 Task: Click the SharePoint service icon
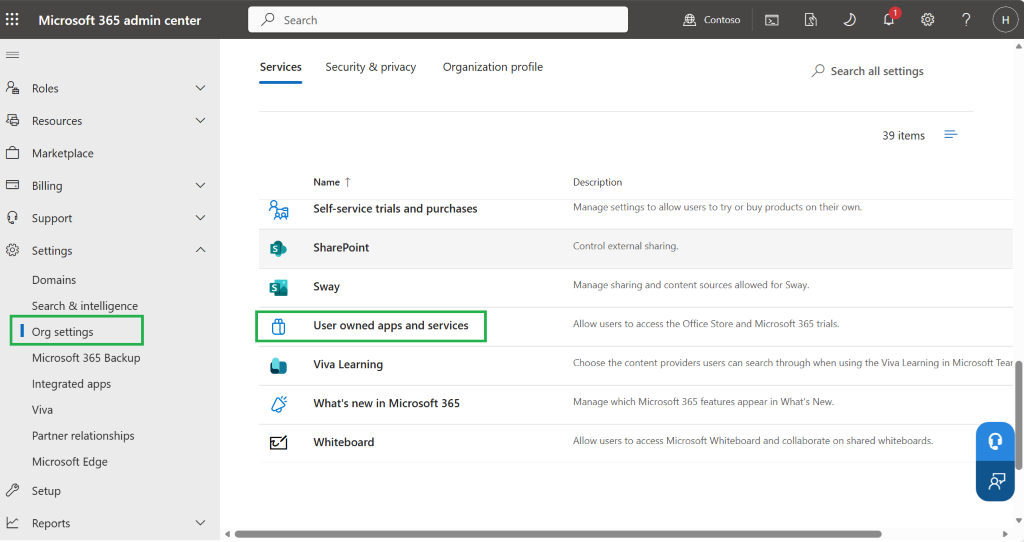(279, 248)
